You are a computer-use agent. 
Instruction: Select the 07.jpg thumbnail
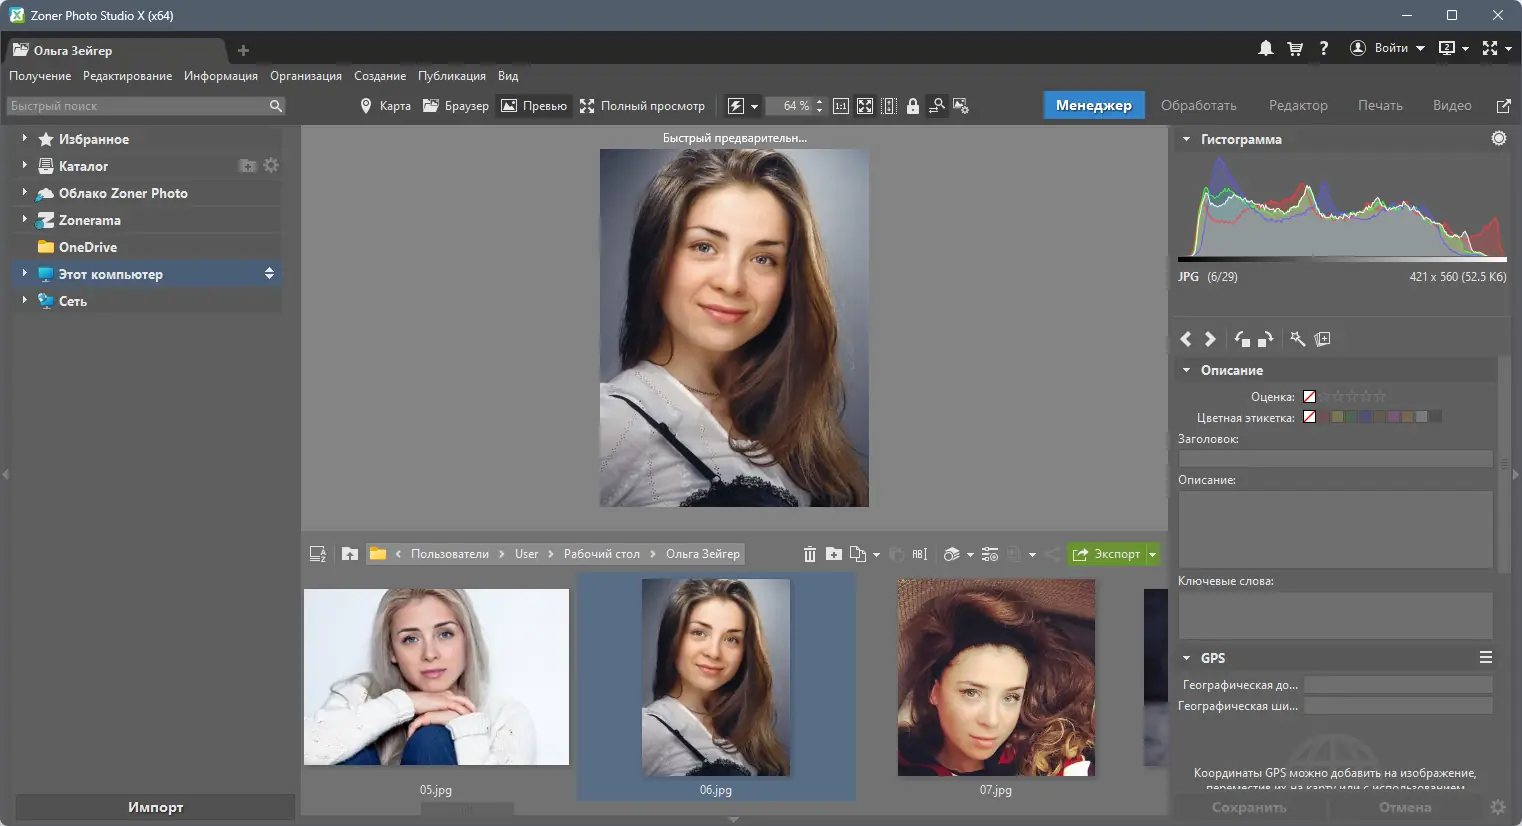coord(996,677)
